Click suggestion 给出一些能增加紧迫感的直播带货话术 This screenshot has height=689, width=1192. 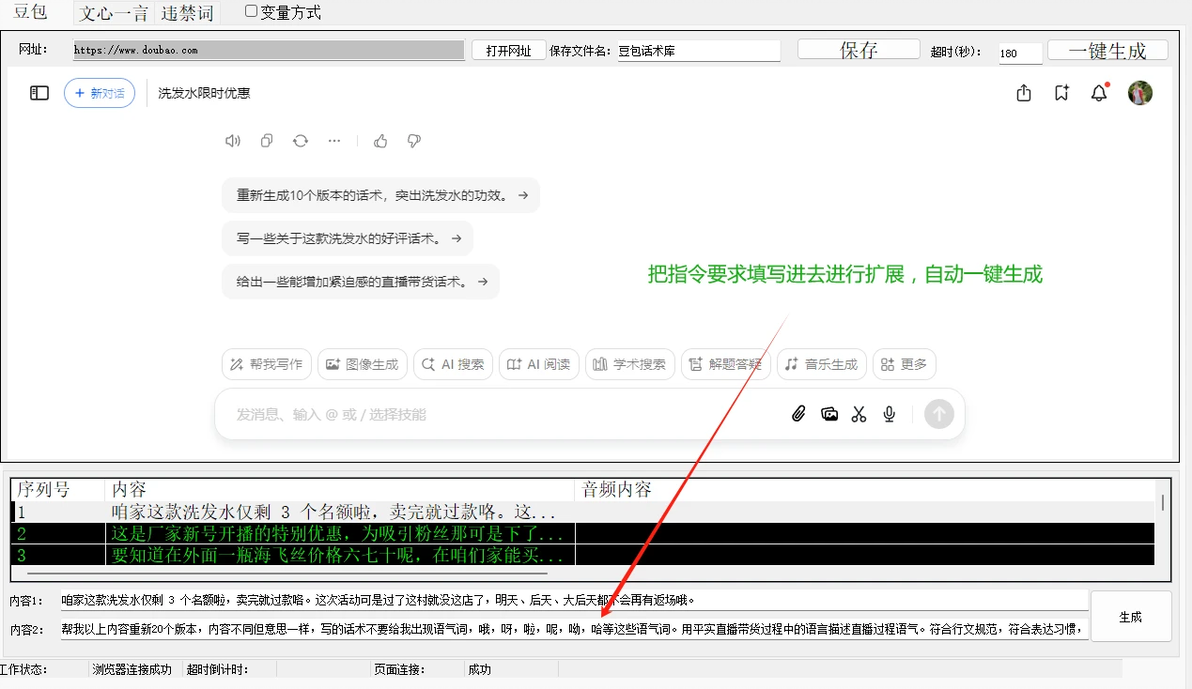tap(361, 282)
